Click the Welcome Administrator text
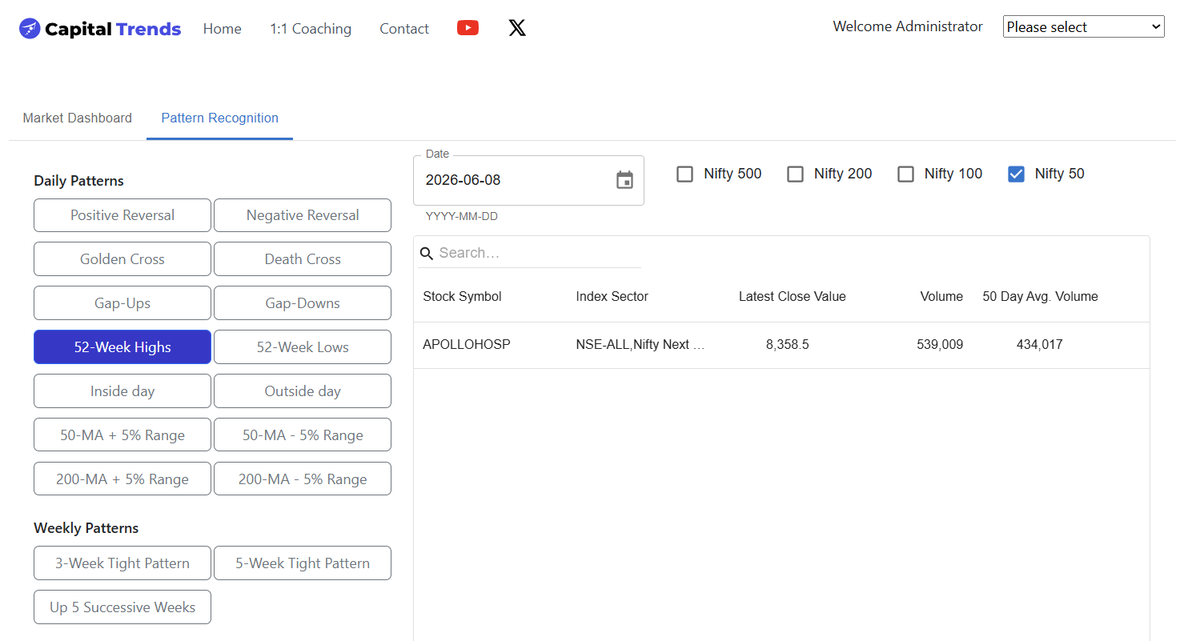Image resolution: width=1200 pixels, height=641 pixels. 908,27
